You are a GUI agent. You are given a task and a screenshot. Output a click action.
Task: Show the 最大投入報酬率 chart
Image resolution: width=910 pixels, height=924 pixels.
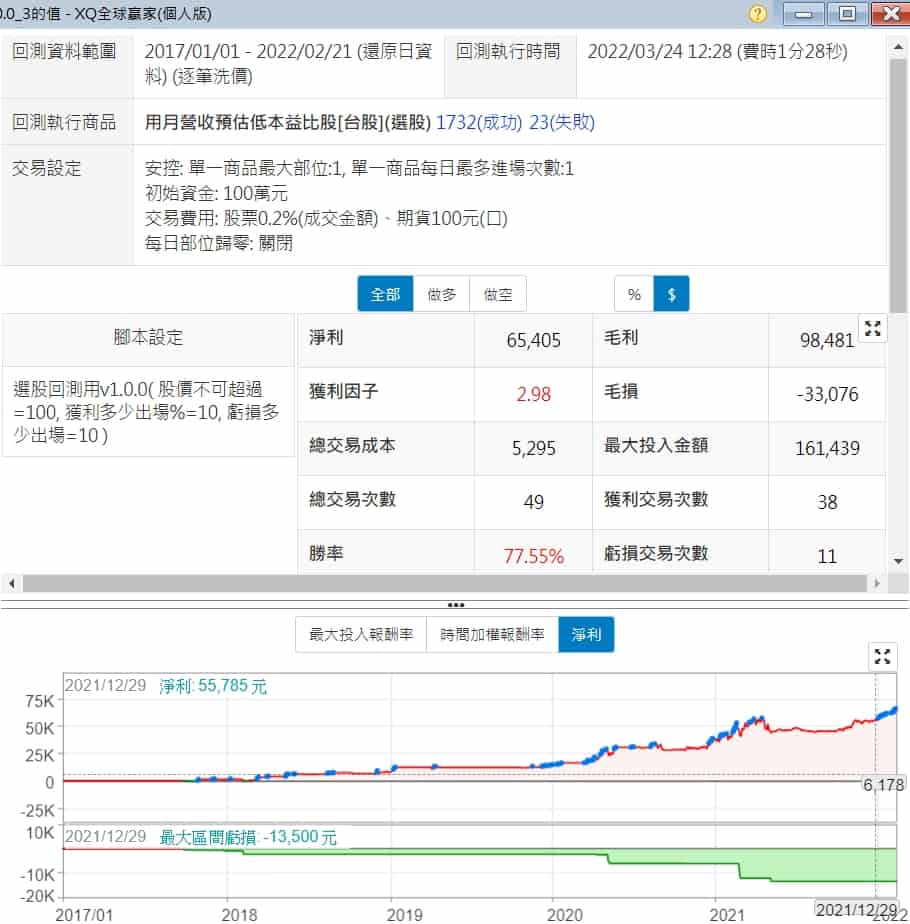[360, 635]
